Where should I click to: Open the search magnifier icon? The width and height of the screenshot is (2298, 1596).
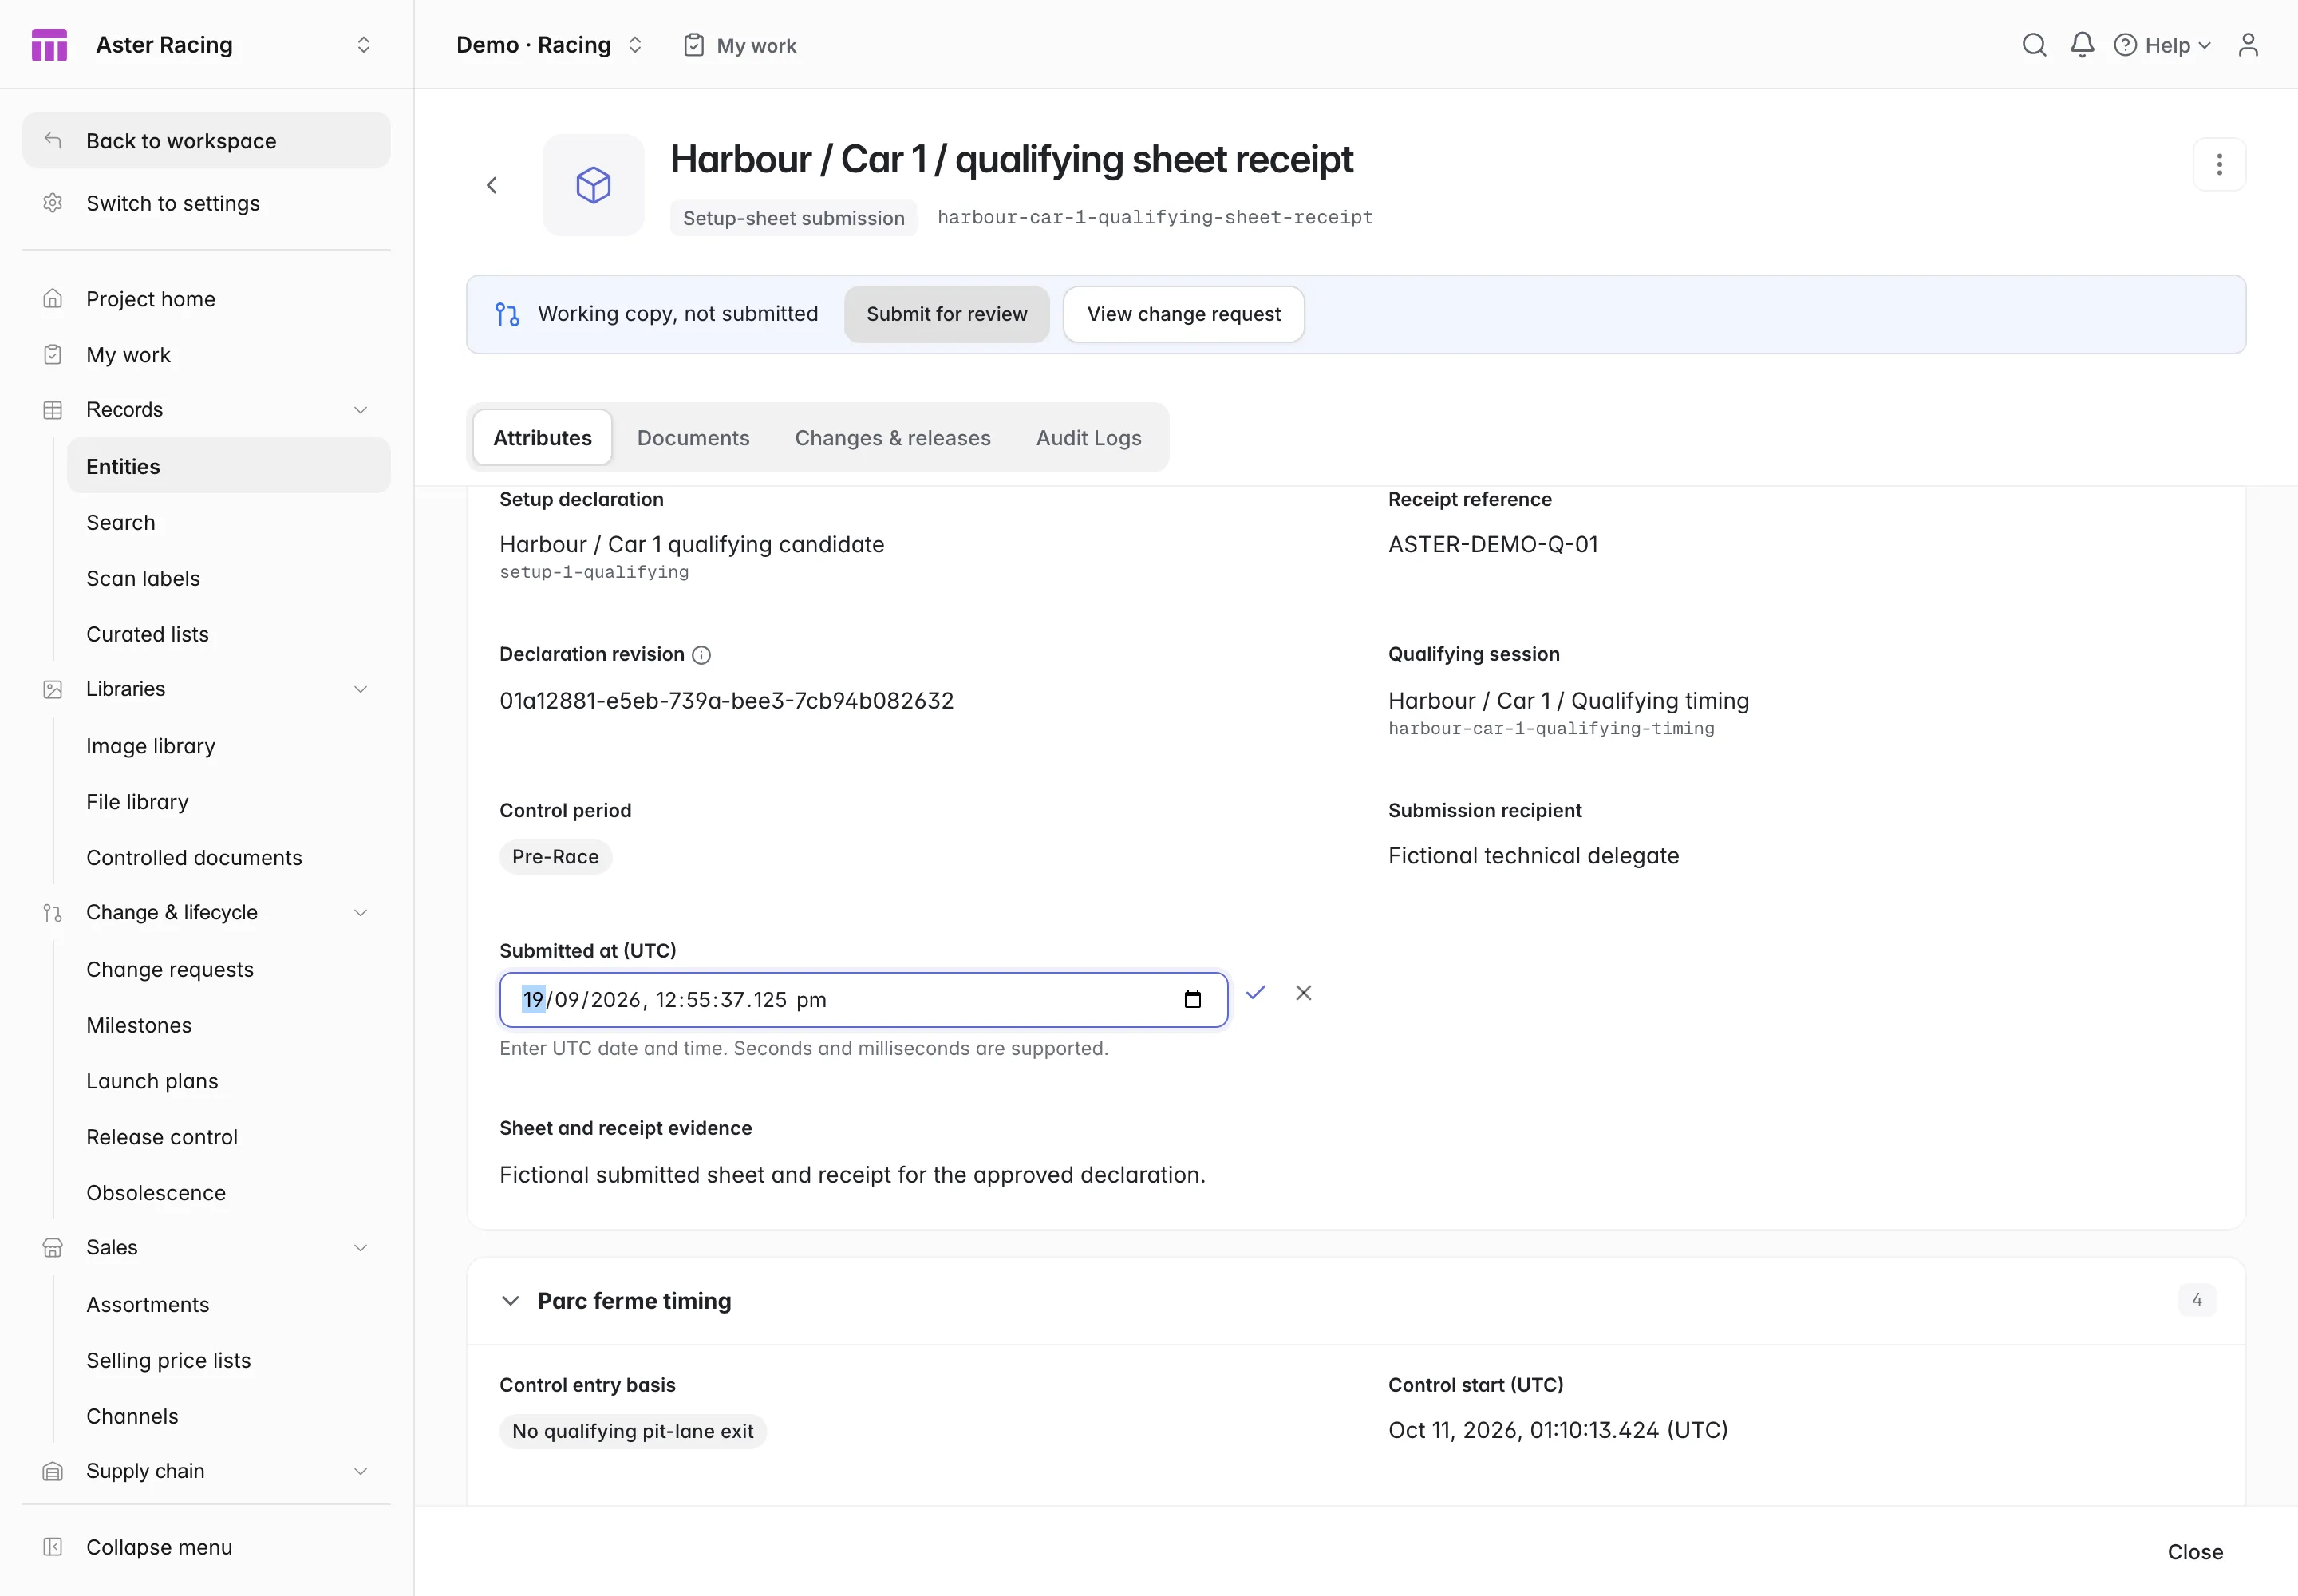[x=2034, y=45]
